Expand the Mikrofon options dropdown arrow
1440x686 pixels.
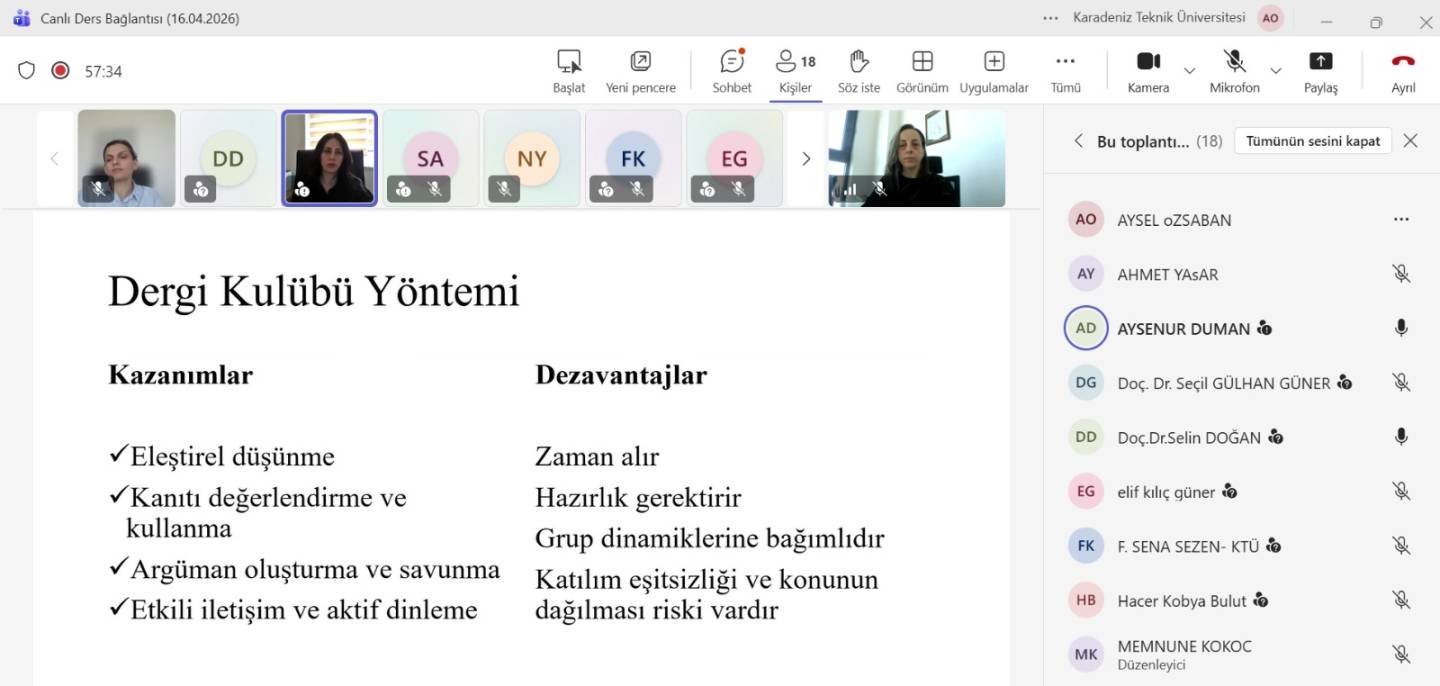pyautogui.click(x=1275, y=70)
